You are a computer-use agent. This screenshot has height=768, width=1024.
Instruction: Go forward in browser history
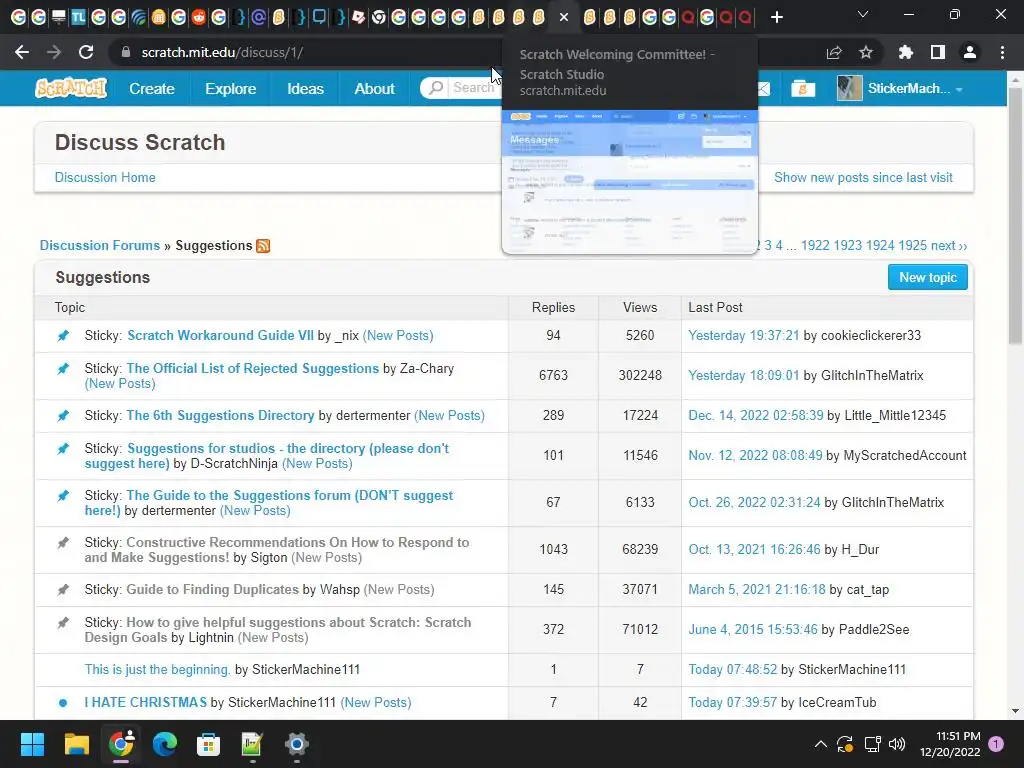[54, 52]
